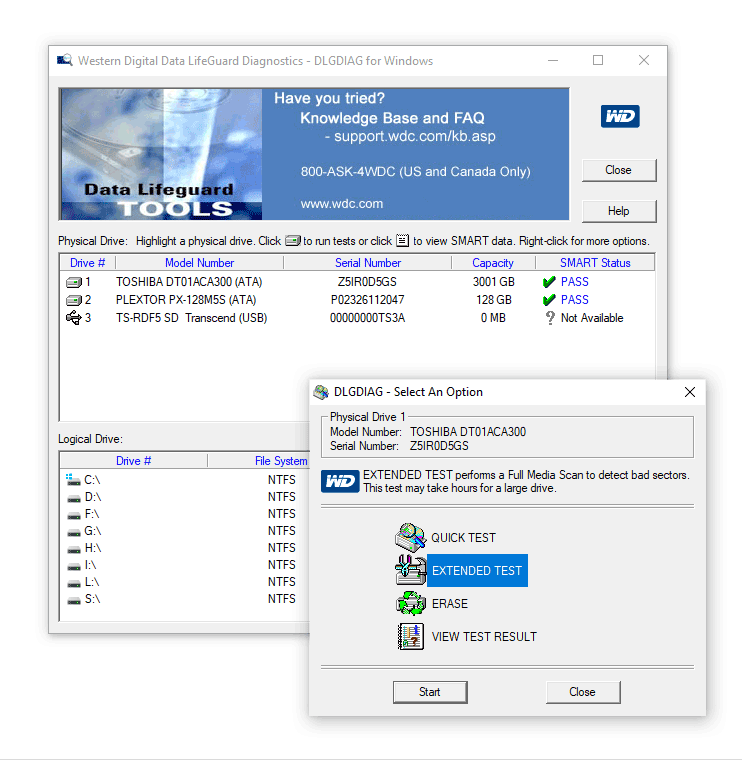Sort by SMART Status column header
Viewport: 742px width, 760px height.
(x=595, y=263)
